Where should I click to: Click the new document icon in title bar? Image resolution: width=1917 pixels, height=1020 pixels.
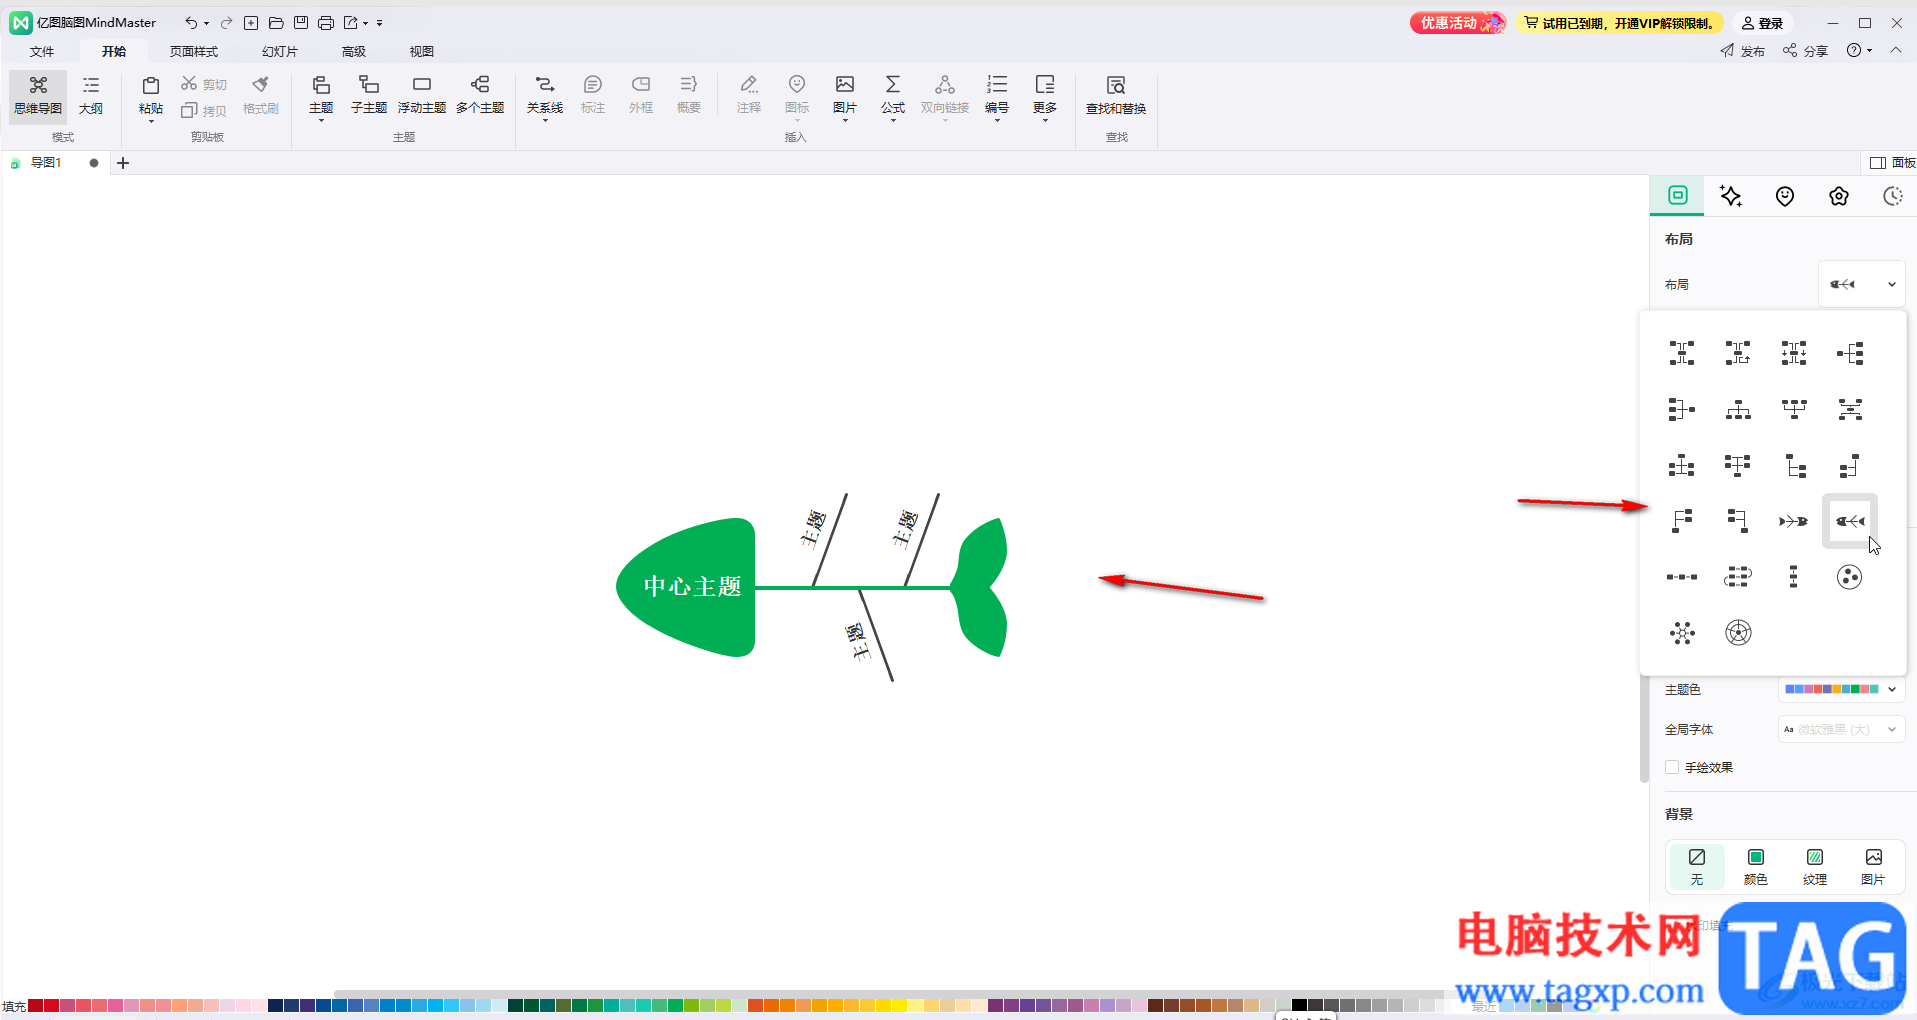pyautogui.click(x=251, y=22)
